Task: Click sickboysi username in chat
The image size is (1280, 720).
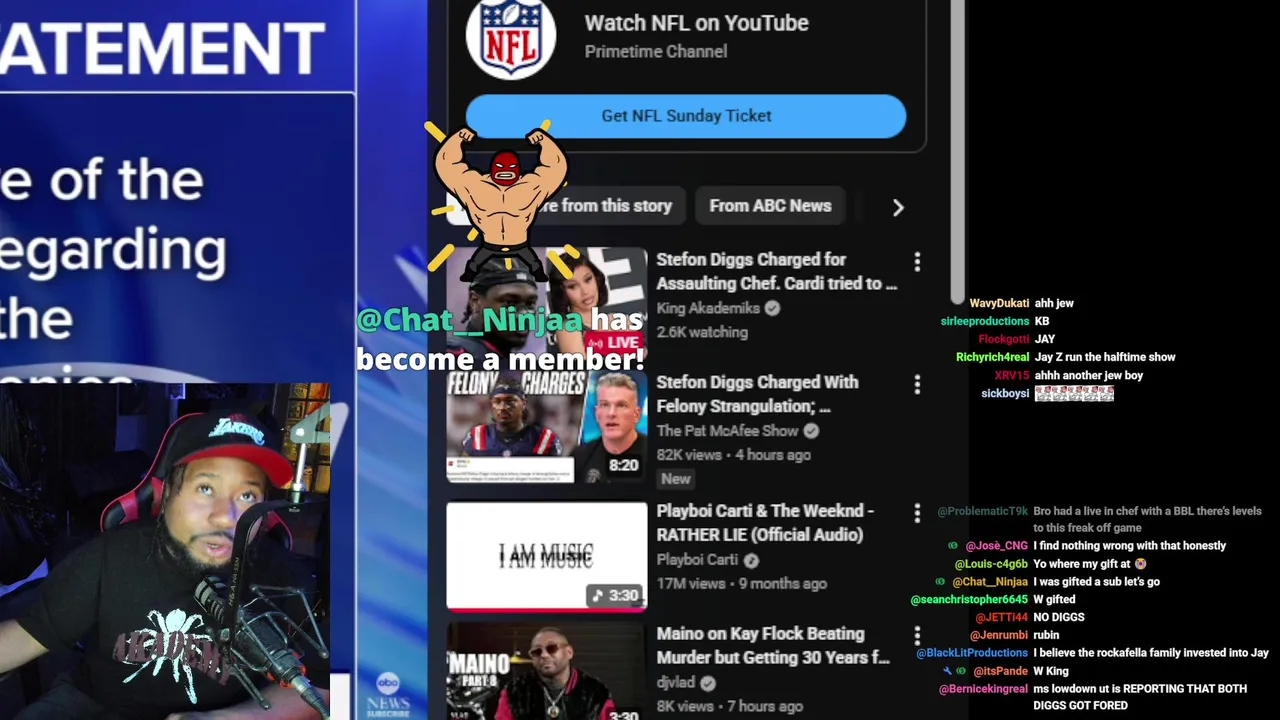Action: pyautogui.click(x=1005, y=394)
